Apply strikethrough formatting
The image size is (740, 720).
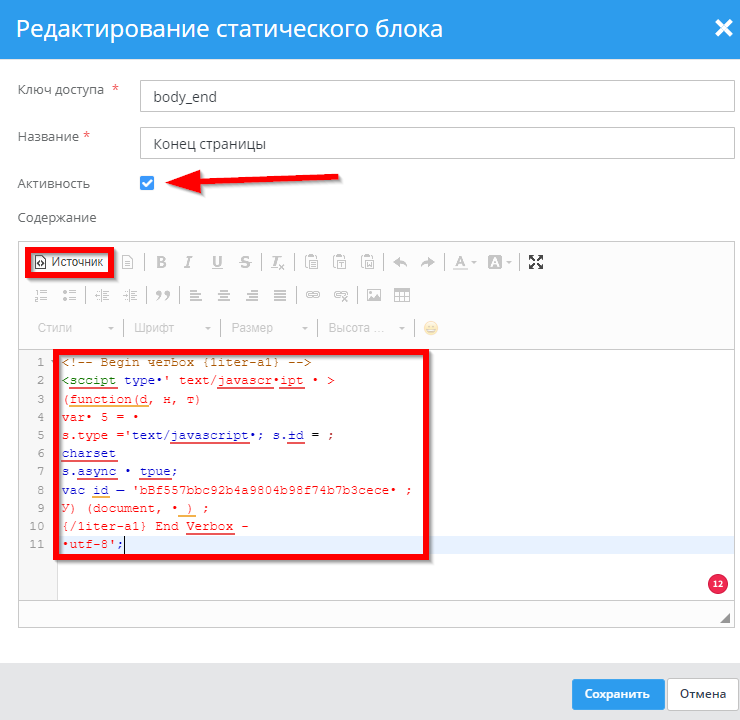pyautogui.click(x=245, y=262)
